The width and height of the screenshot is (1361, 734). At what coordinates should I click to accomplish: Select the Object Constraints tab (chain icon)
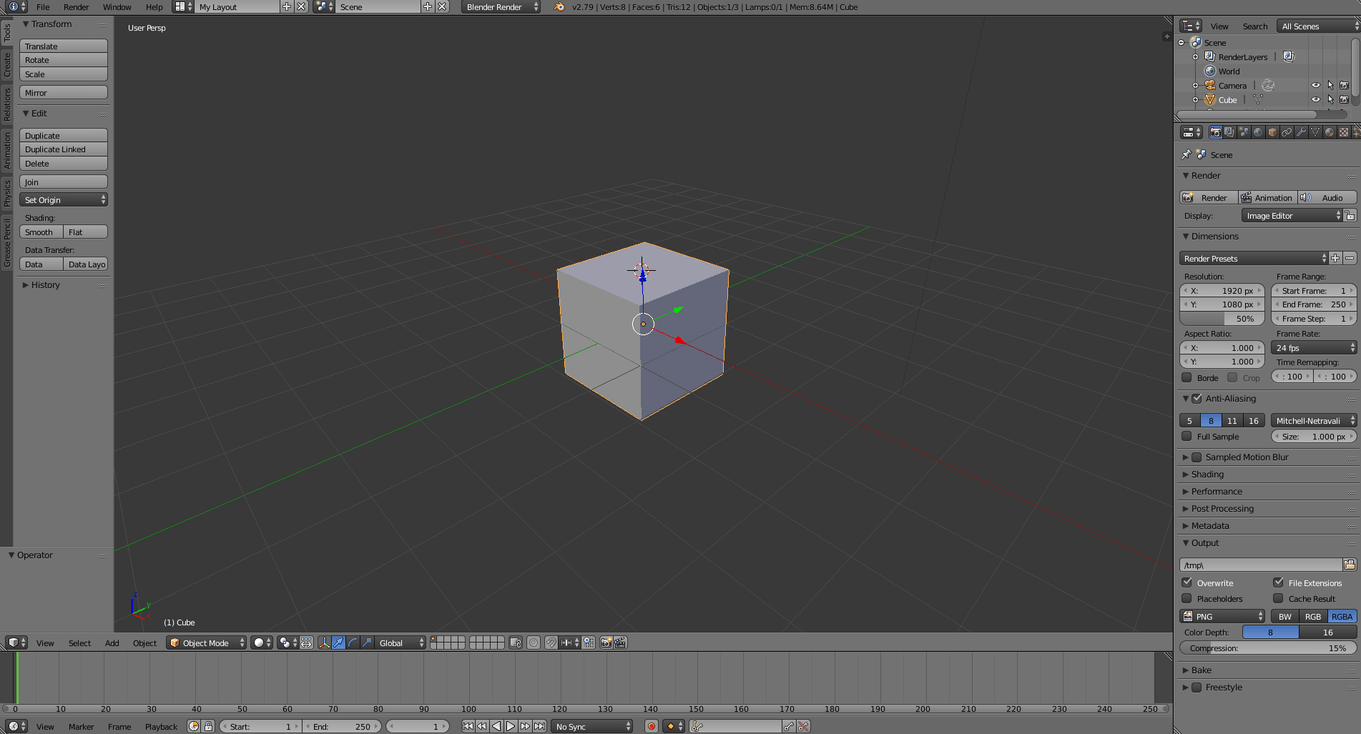[x=1286, y=131]
